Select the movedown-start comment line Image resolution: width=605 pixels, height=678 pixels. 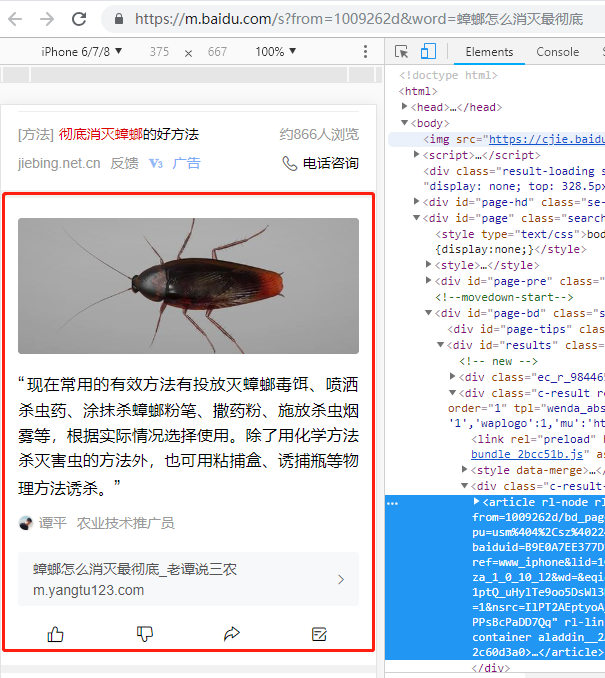click(x=504, y=297)
